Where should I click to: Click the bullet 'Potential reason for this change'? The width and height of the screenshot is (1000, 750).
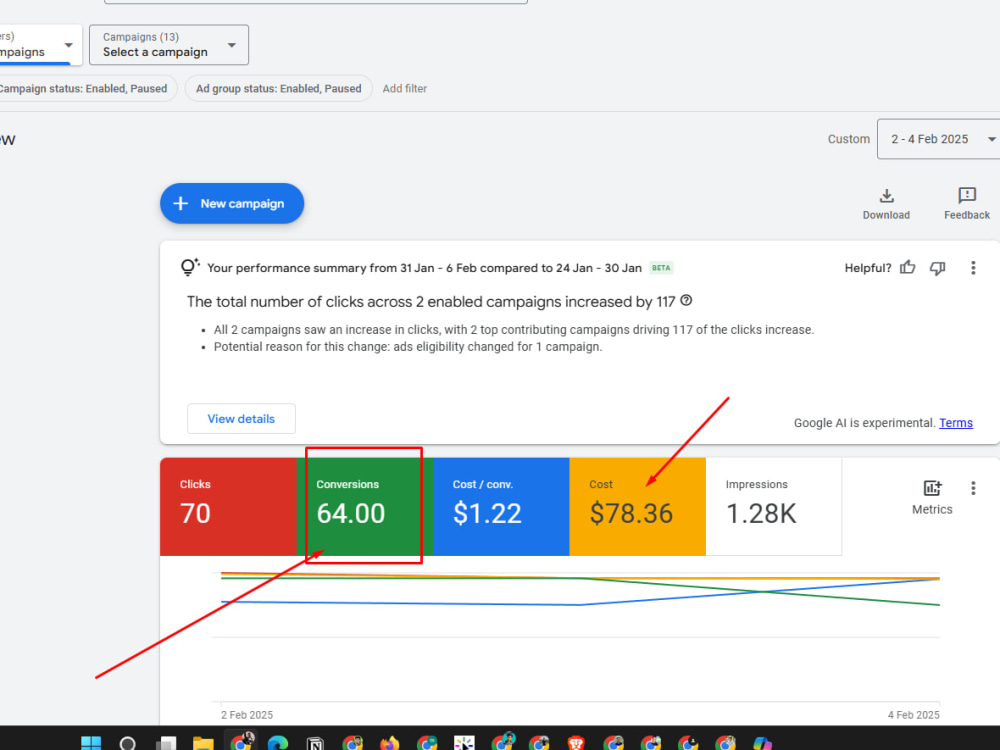click(408, 347)
